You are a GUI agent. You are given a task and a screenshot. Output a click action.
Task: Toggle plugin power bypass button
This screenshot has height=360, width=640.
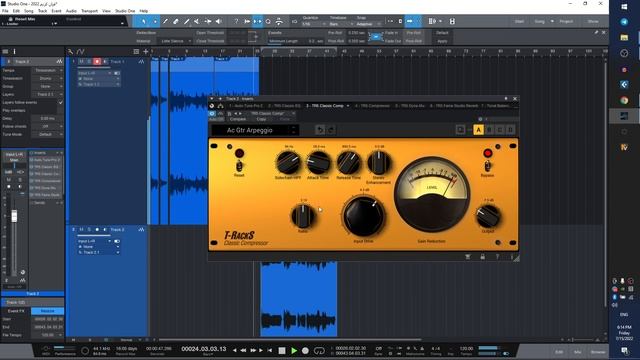coord(212,113)
